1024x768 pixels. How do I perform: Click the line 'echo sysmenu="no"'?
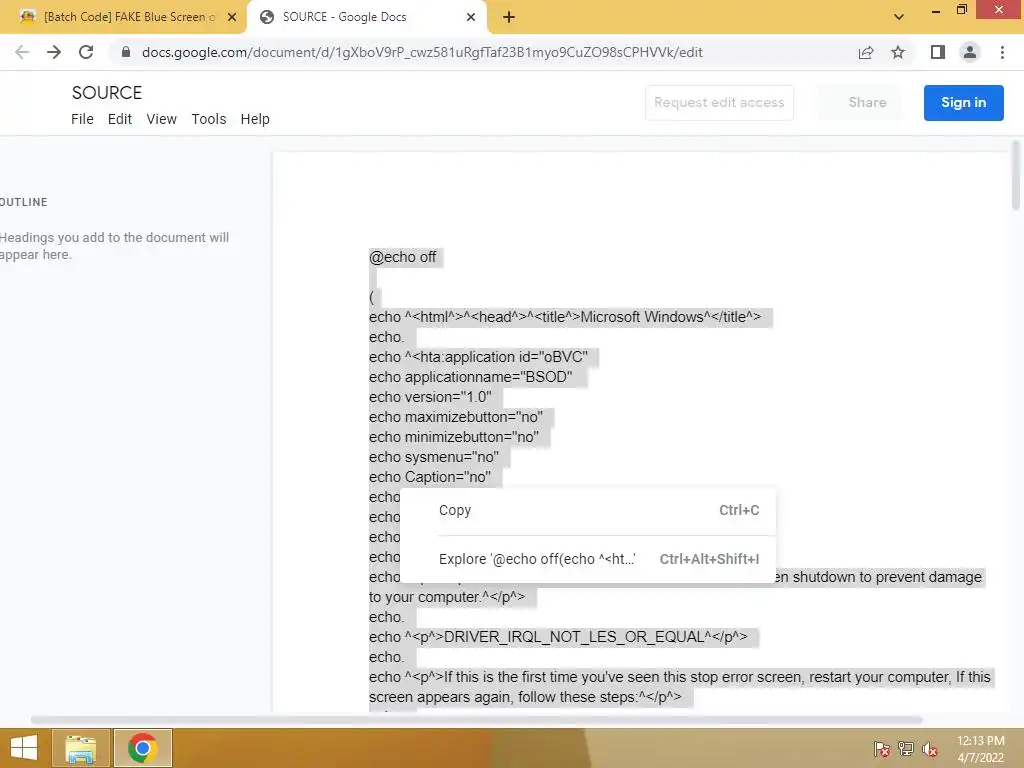pyautogui.click(x=434, y=457)
